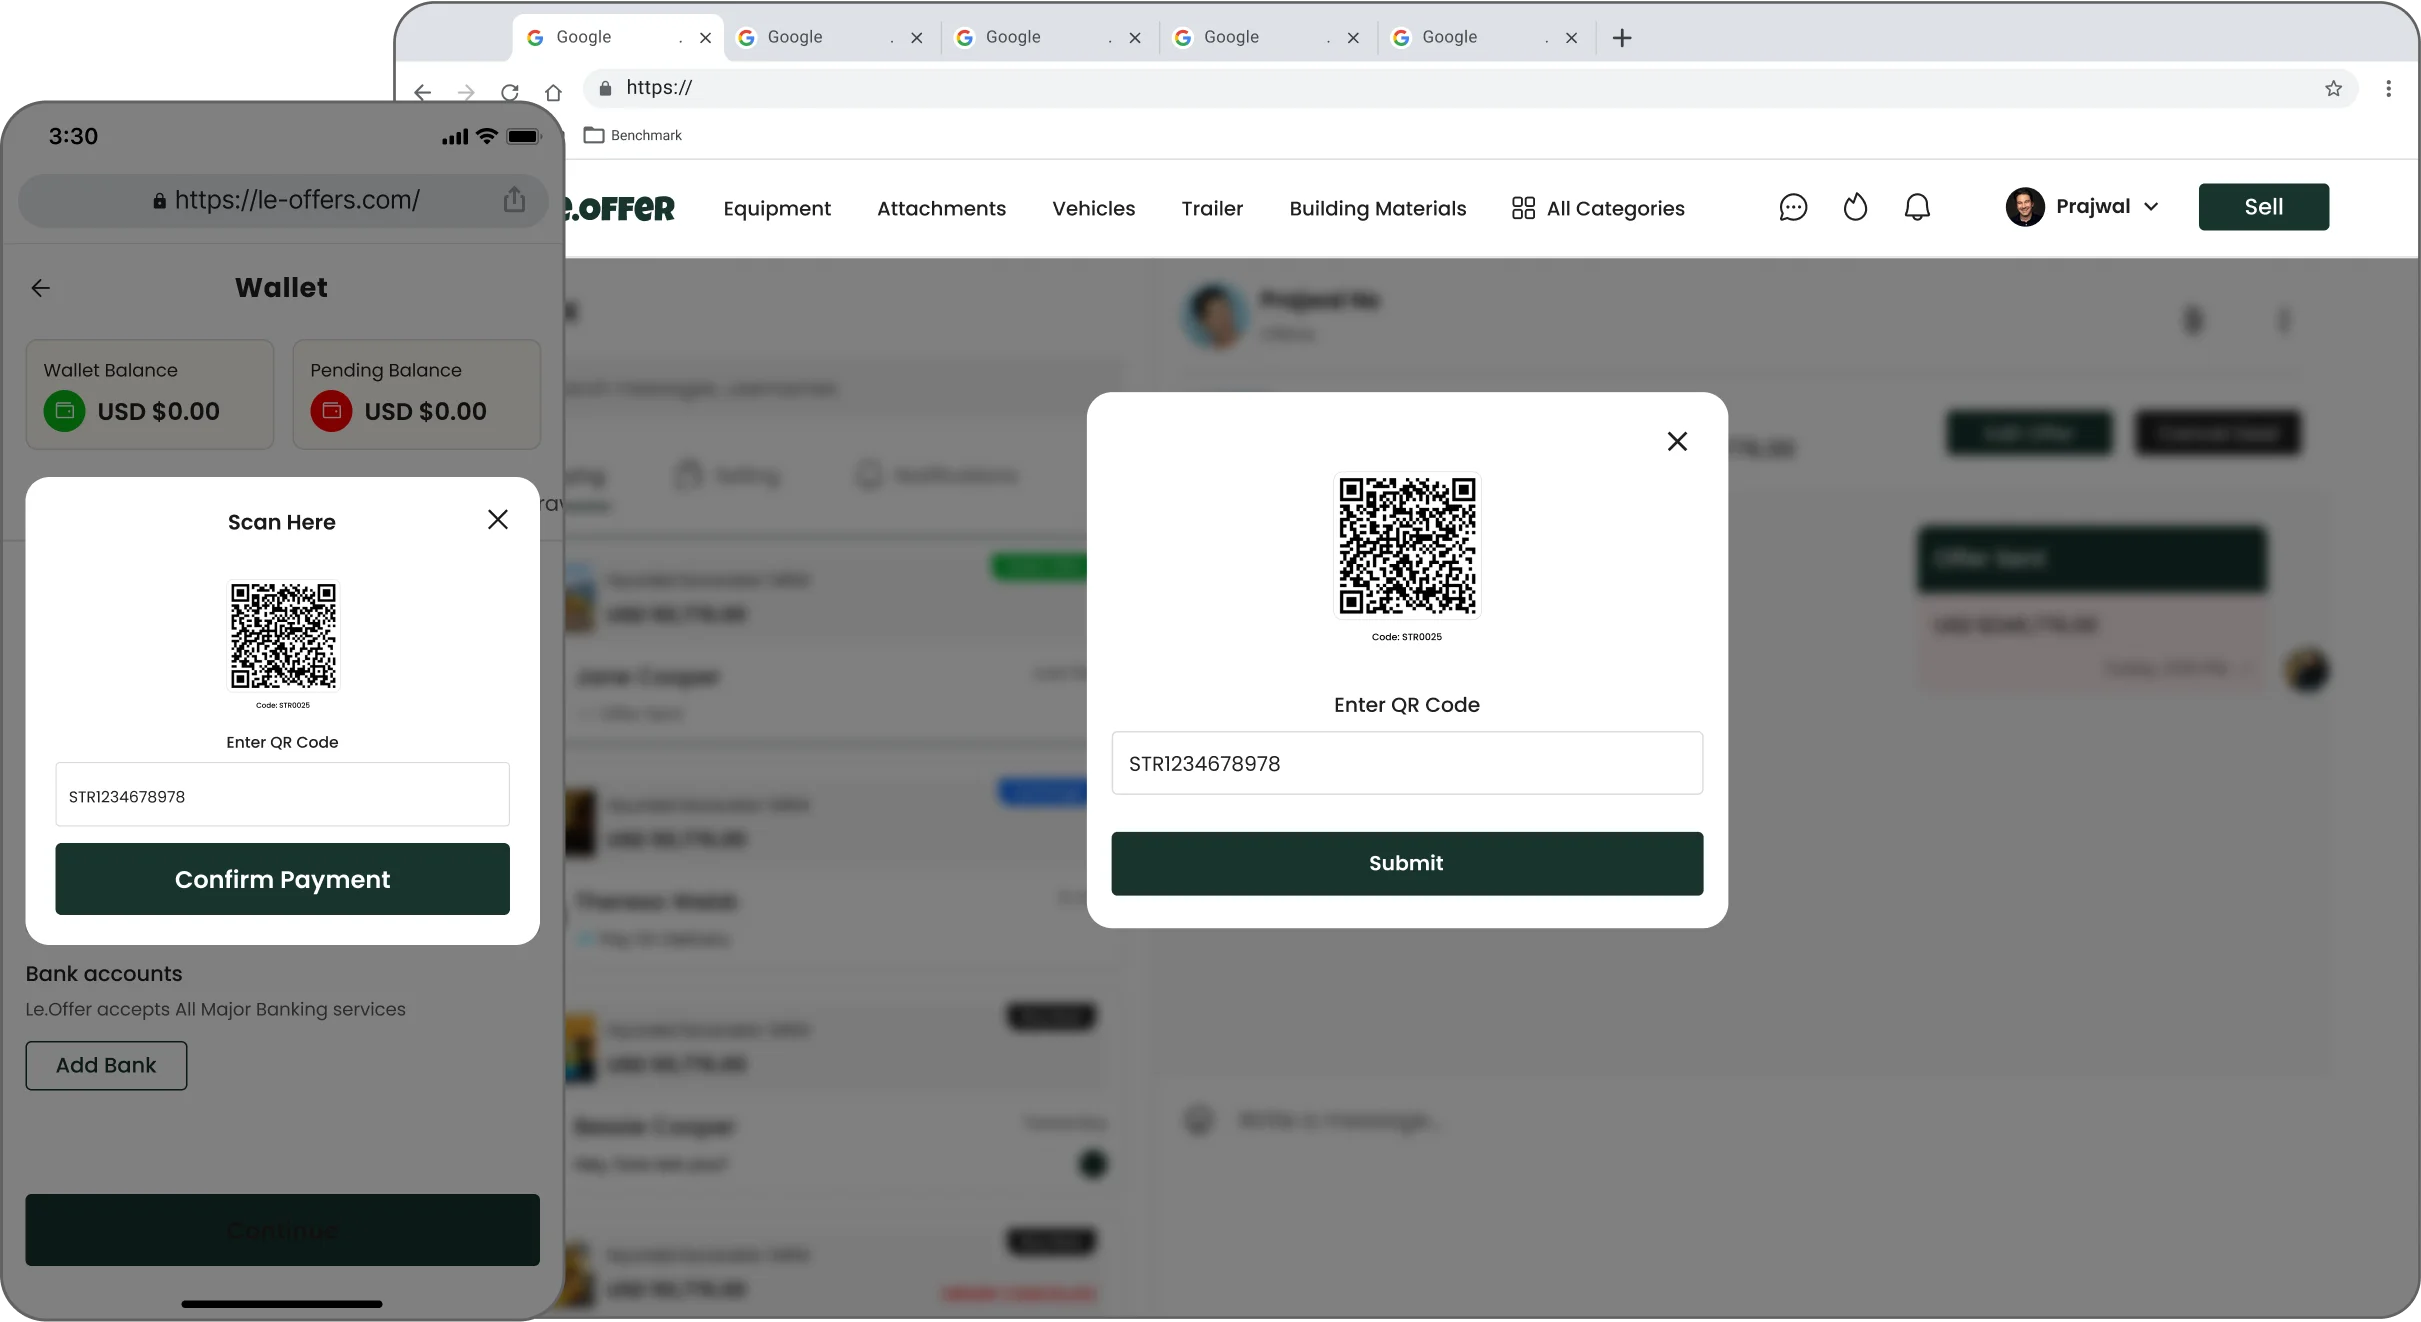2421x1322 pixels.
Task: Tap the green Wallet Balance icon
Action: coord(65,411)
